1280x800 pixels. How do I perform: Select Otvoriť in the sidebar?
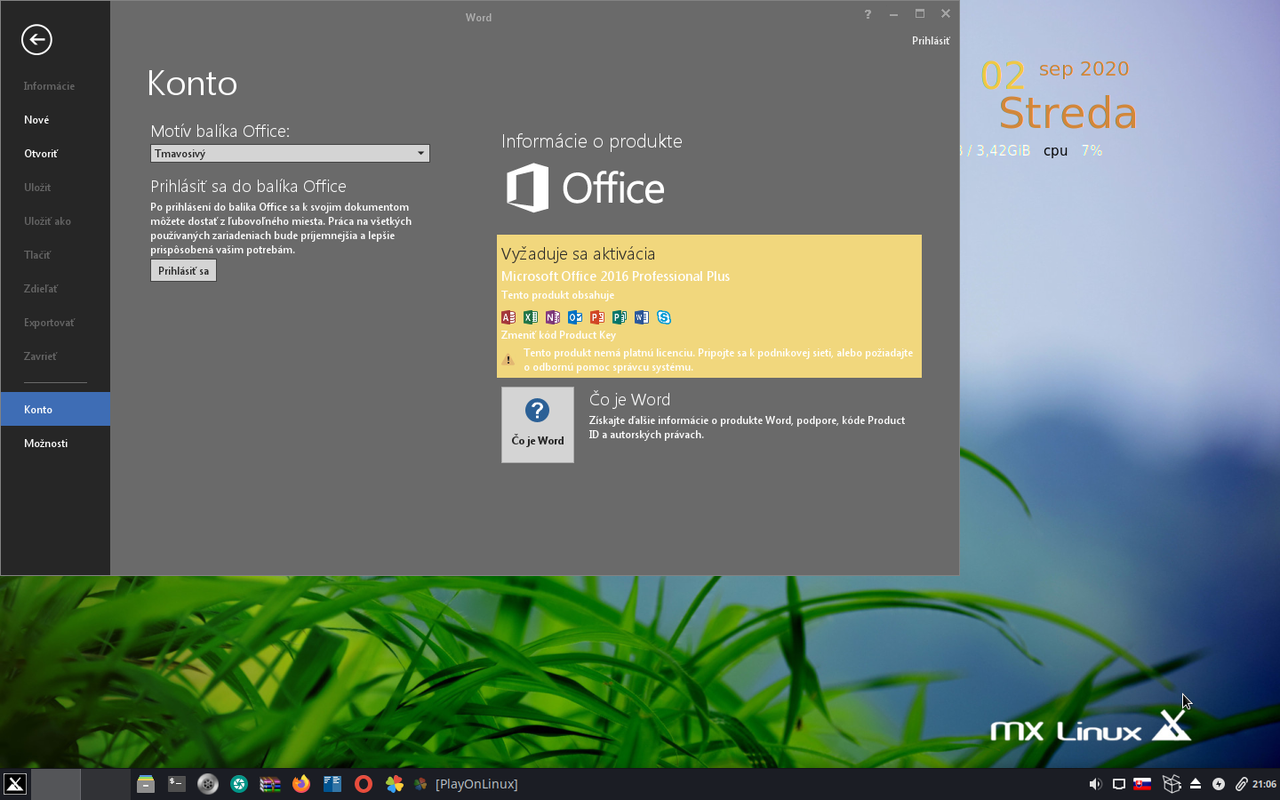coord(55,154)
